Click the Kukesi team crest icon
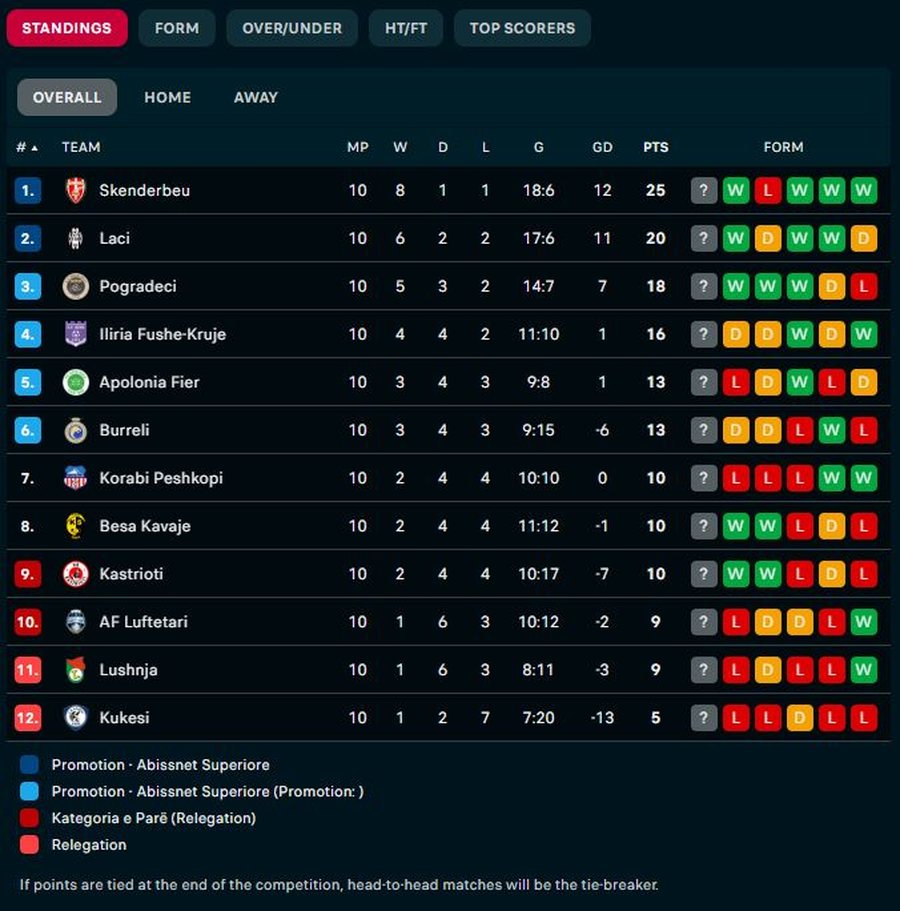 (x=75, y=718)
